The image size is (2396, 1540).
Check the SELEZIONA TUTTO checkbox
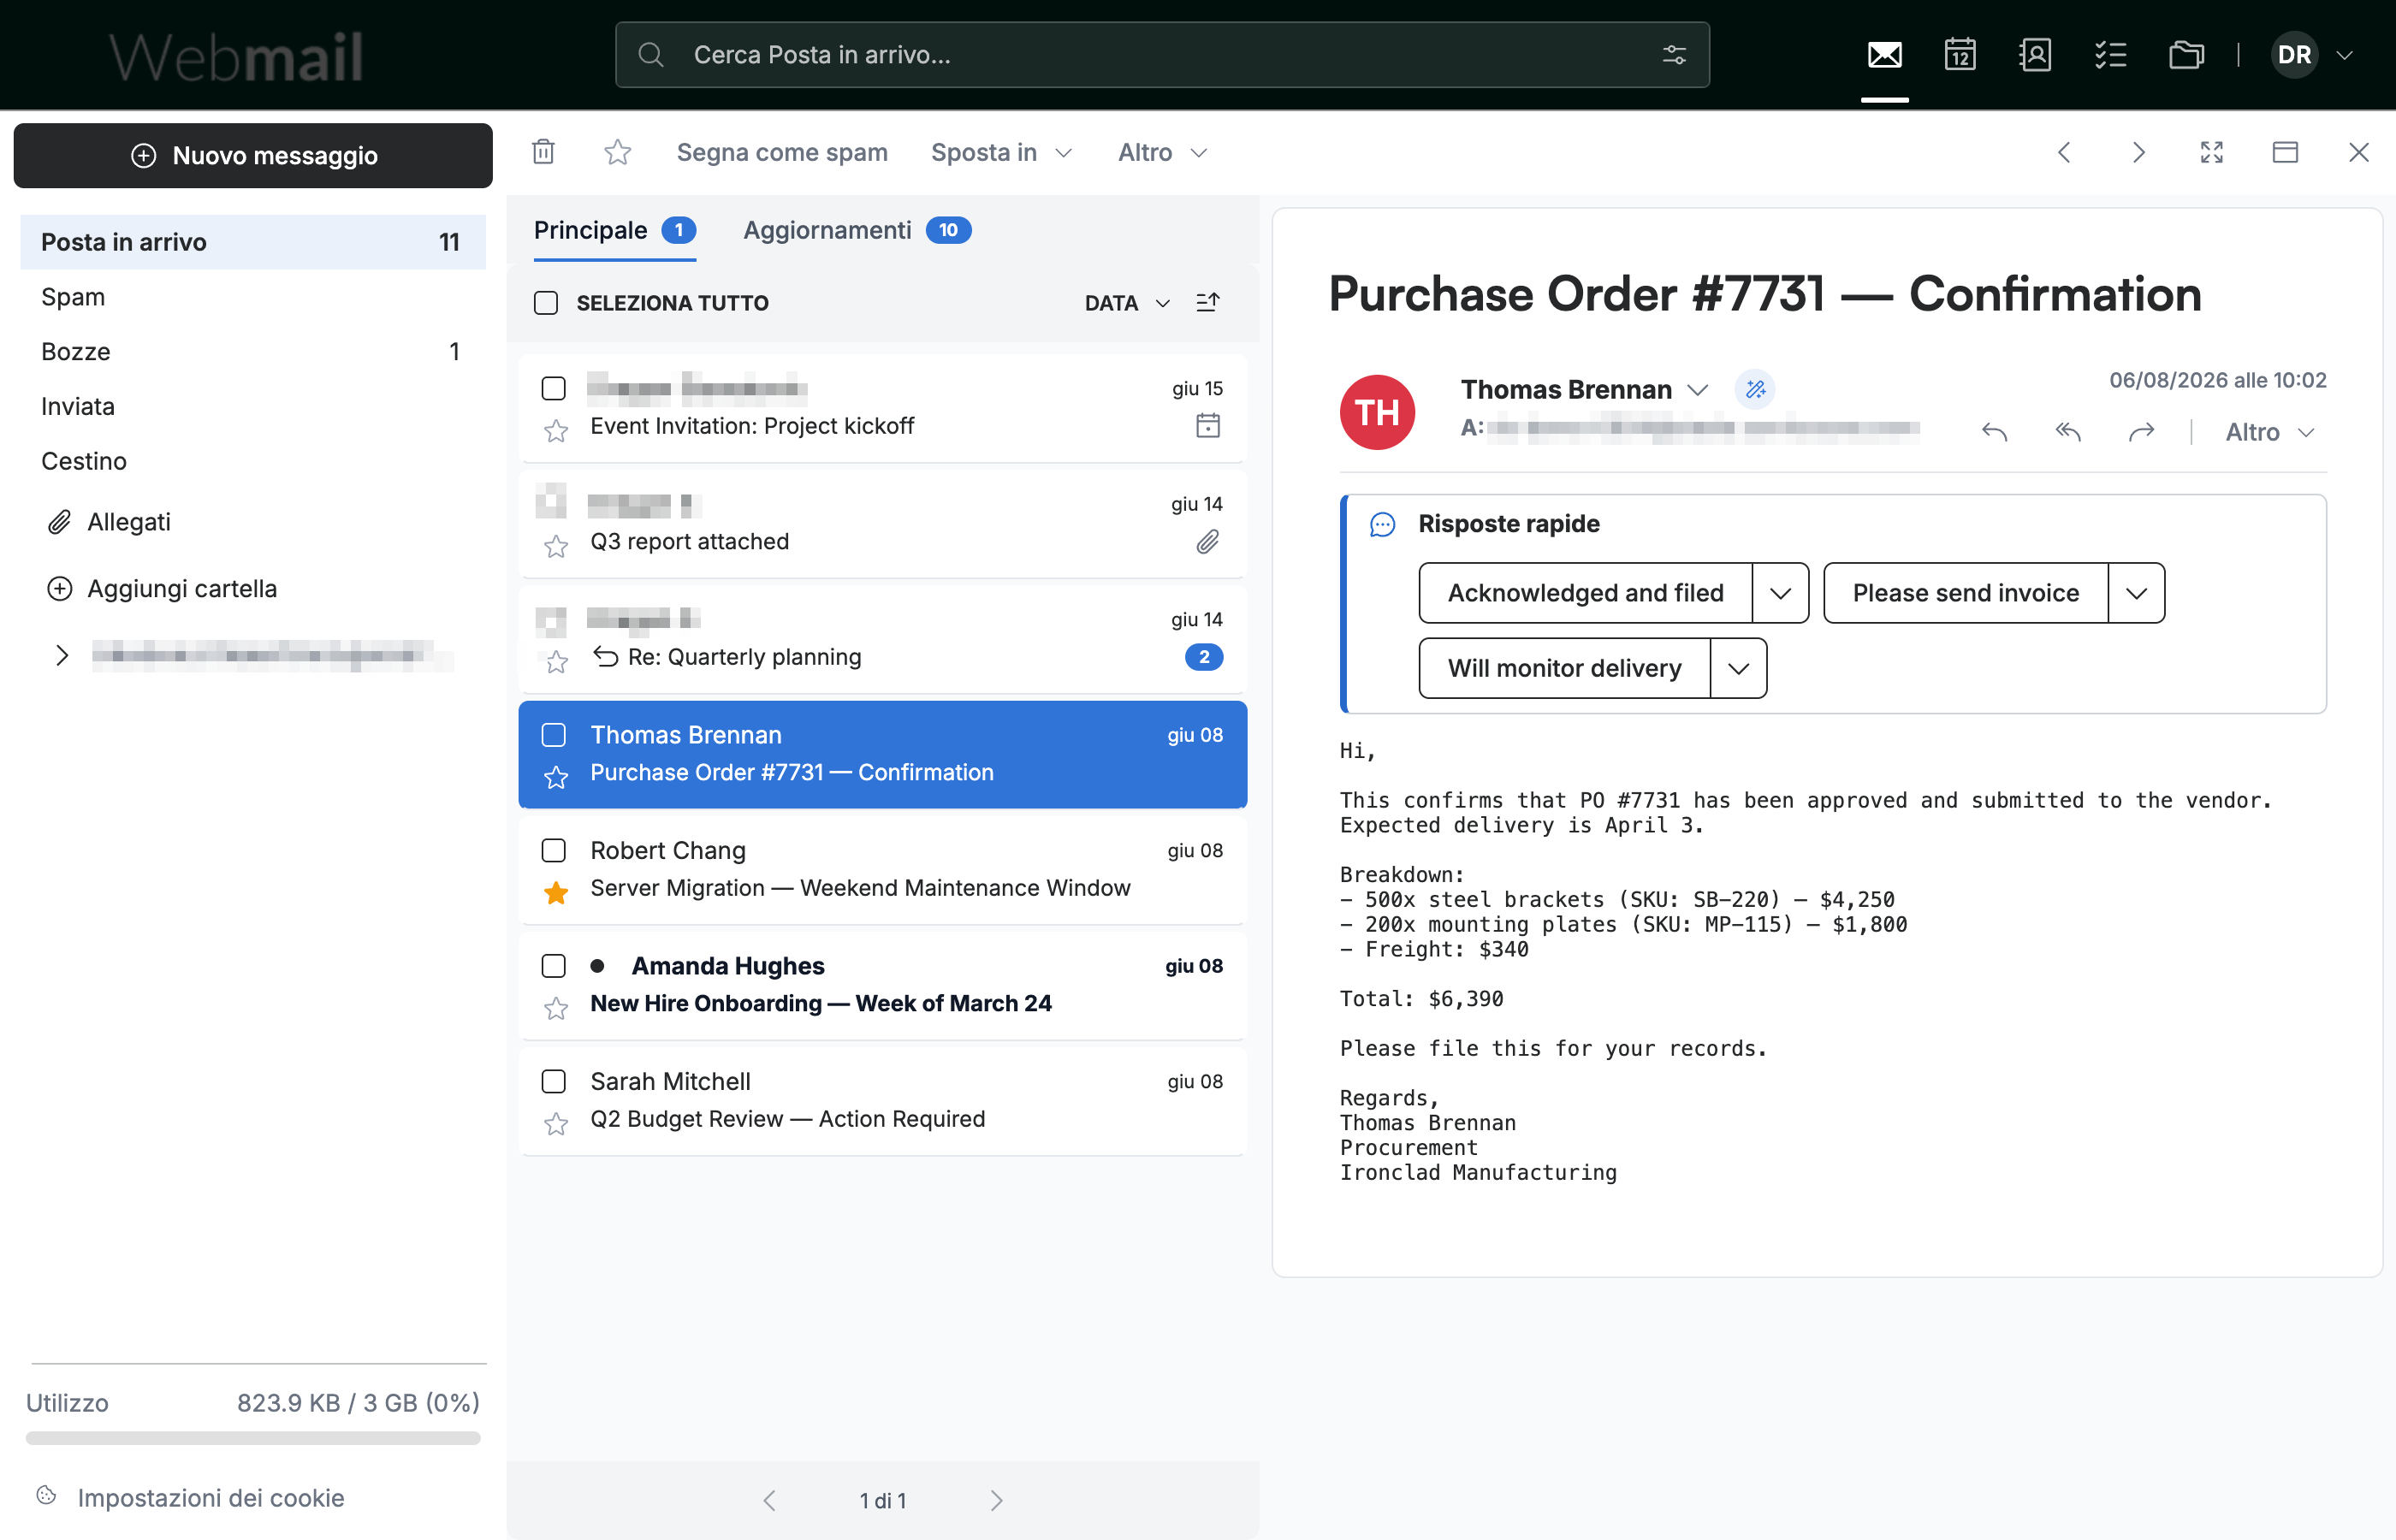[x=546, y=302]
